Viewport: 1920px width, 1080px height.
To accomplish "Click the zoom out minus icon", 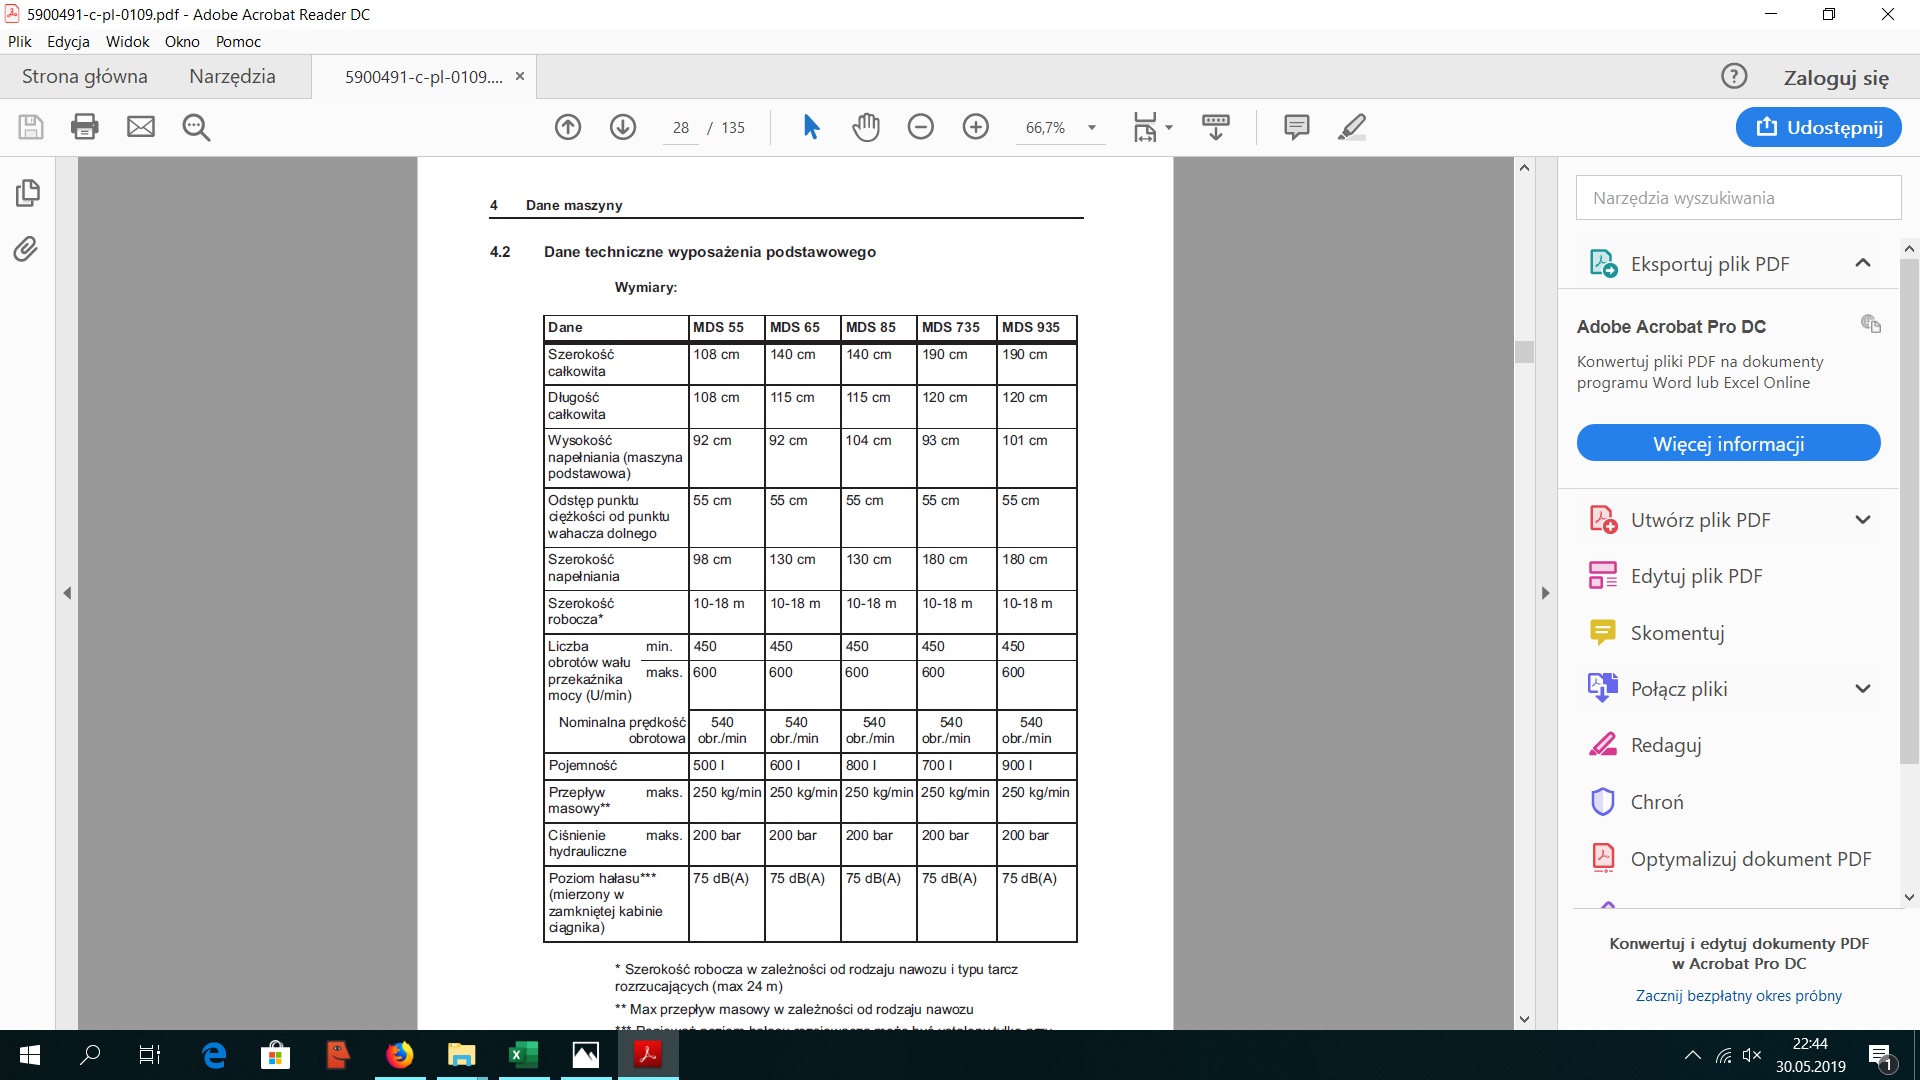I will [x=921, y=127].
